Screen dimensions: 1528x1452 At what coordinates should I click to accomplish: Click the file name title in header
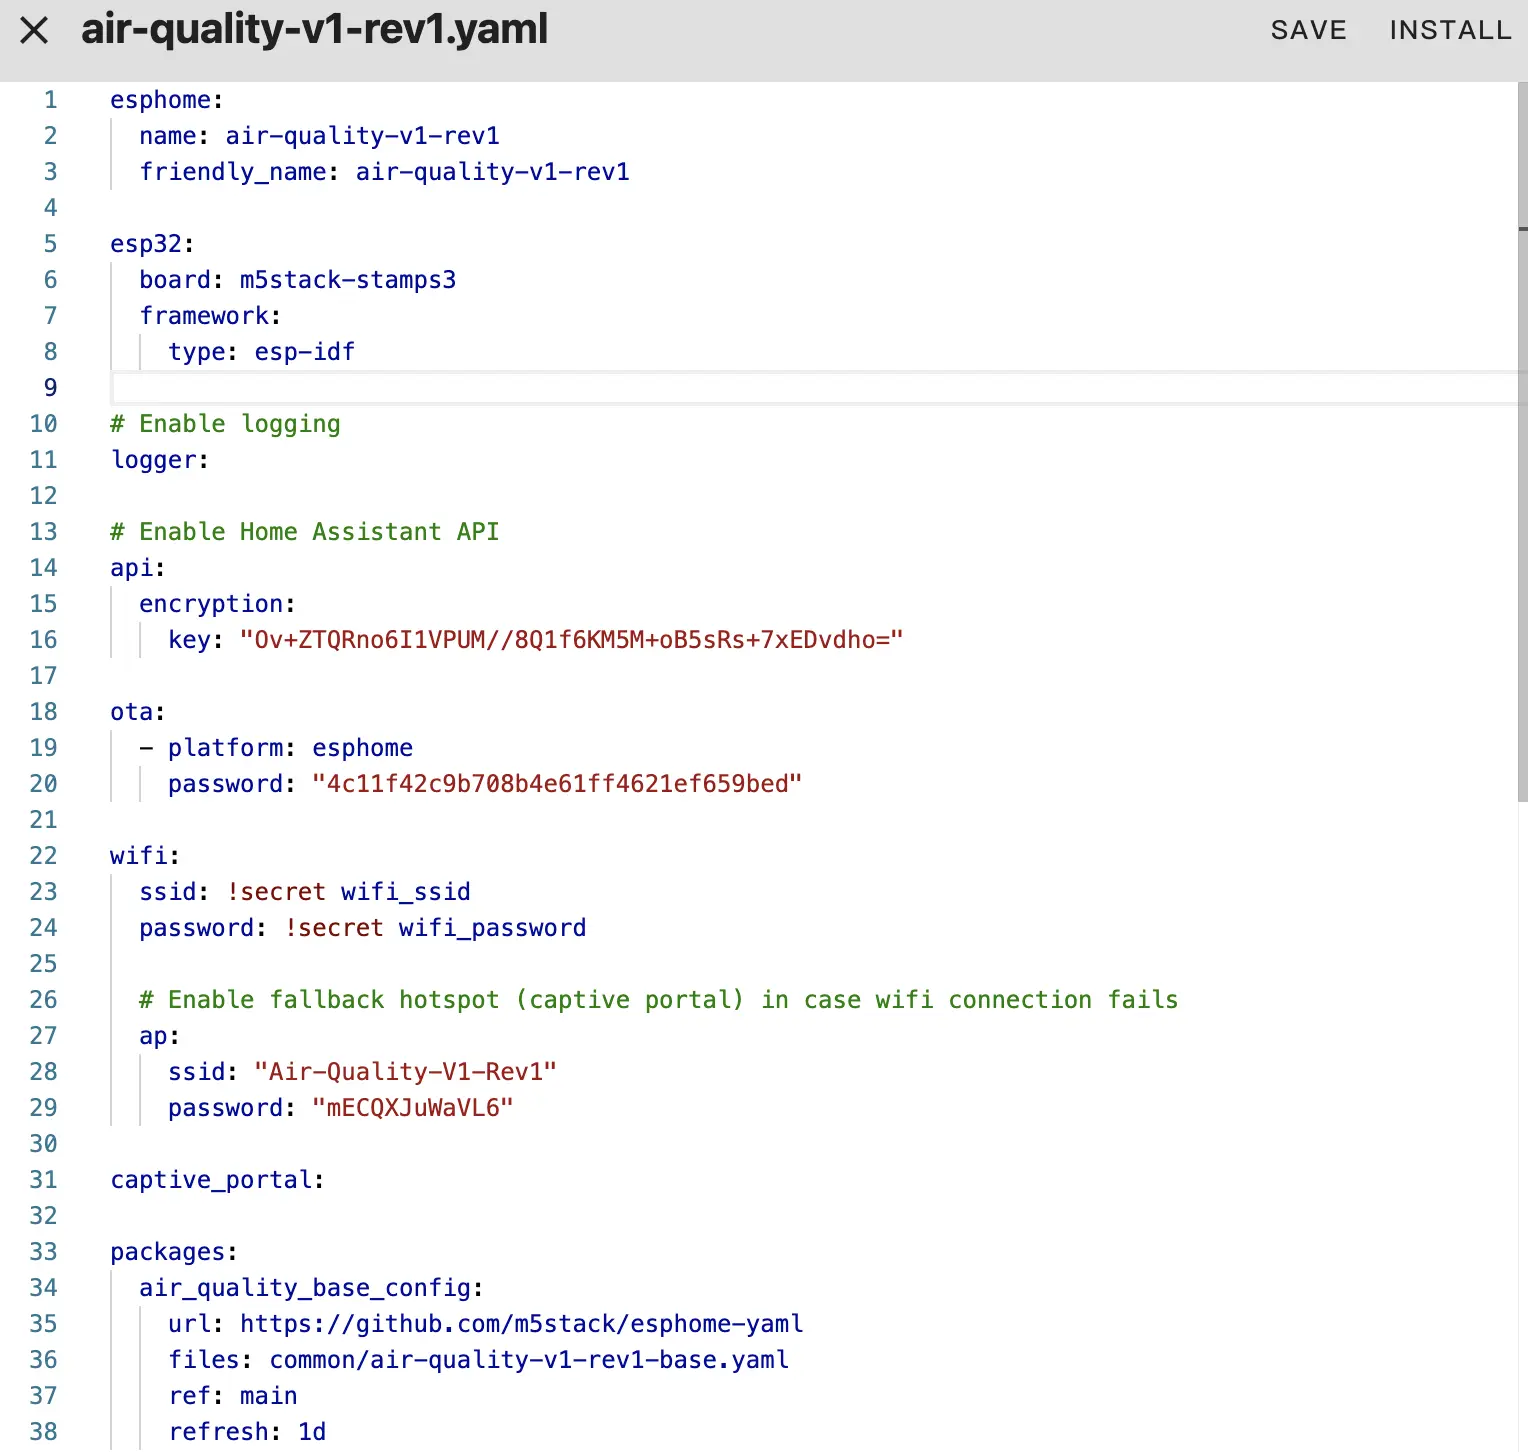314,30
